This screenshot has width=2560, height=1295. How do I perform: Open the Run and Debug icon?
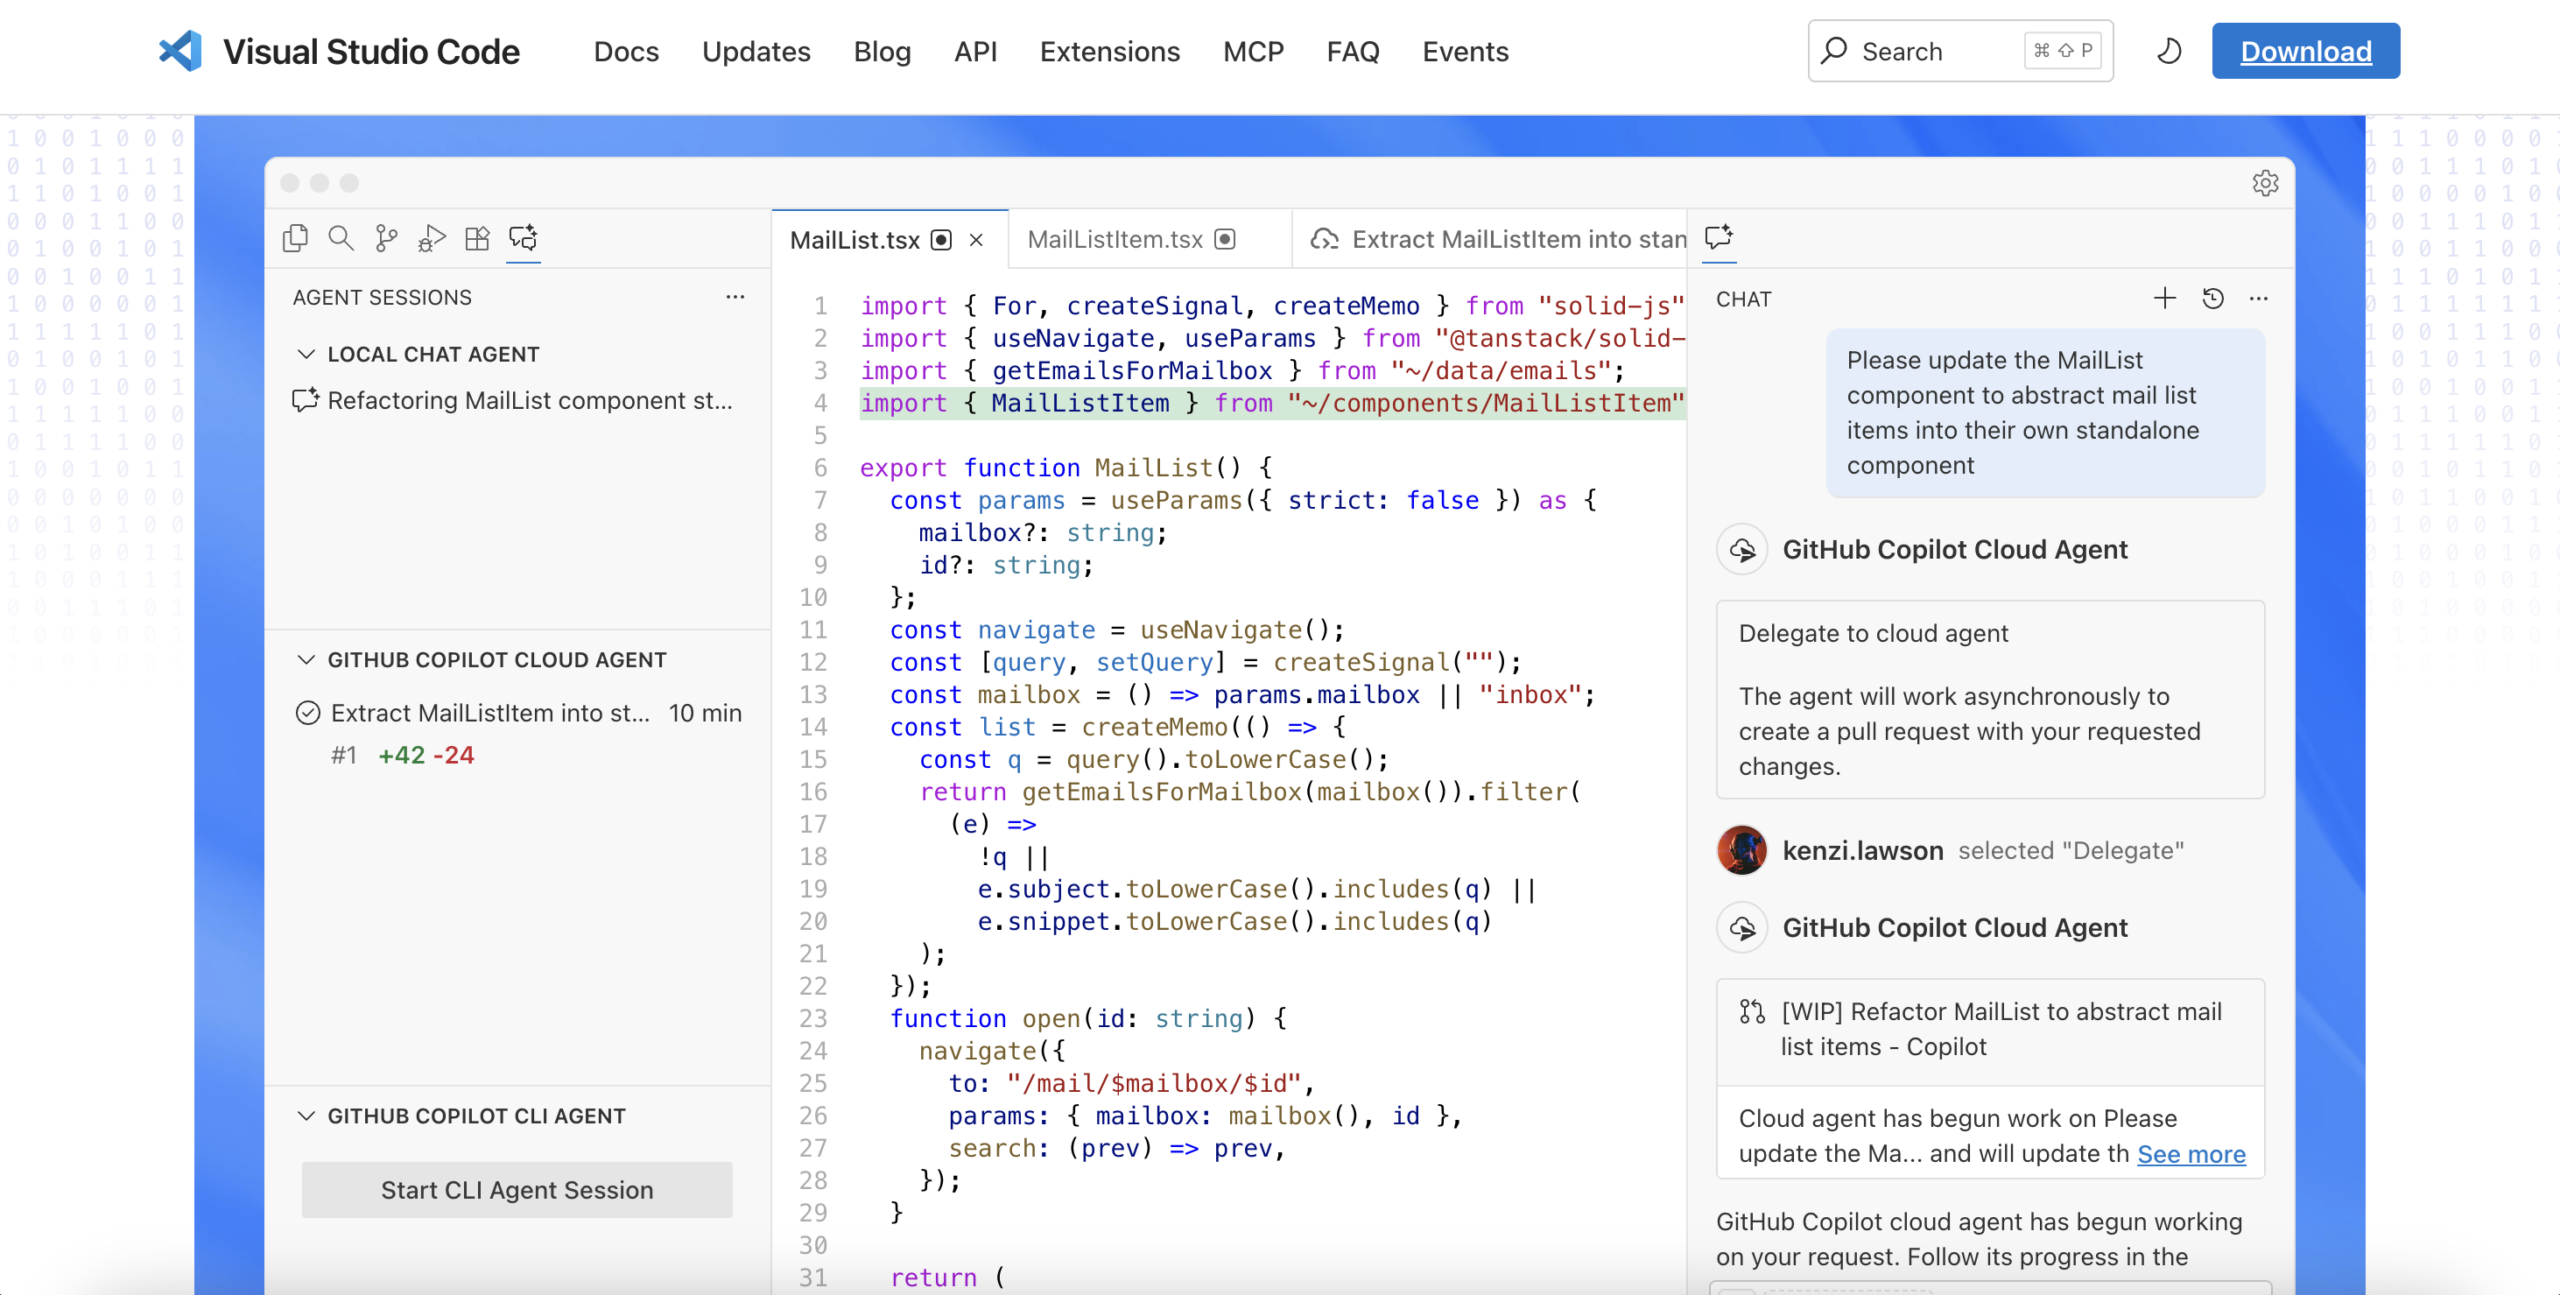432,238
